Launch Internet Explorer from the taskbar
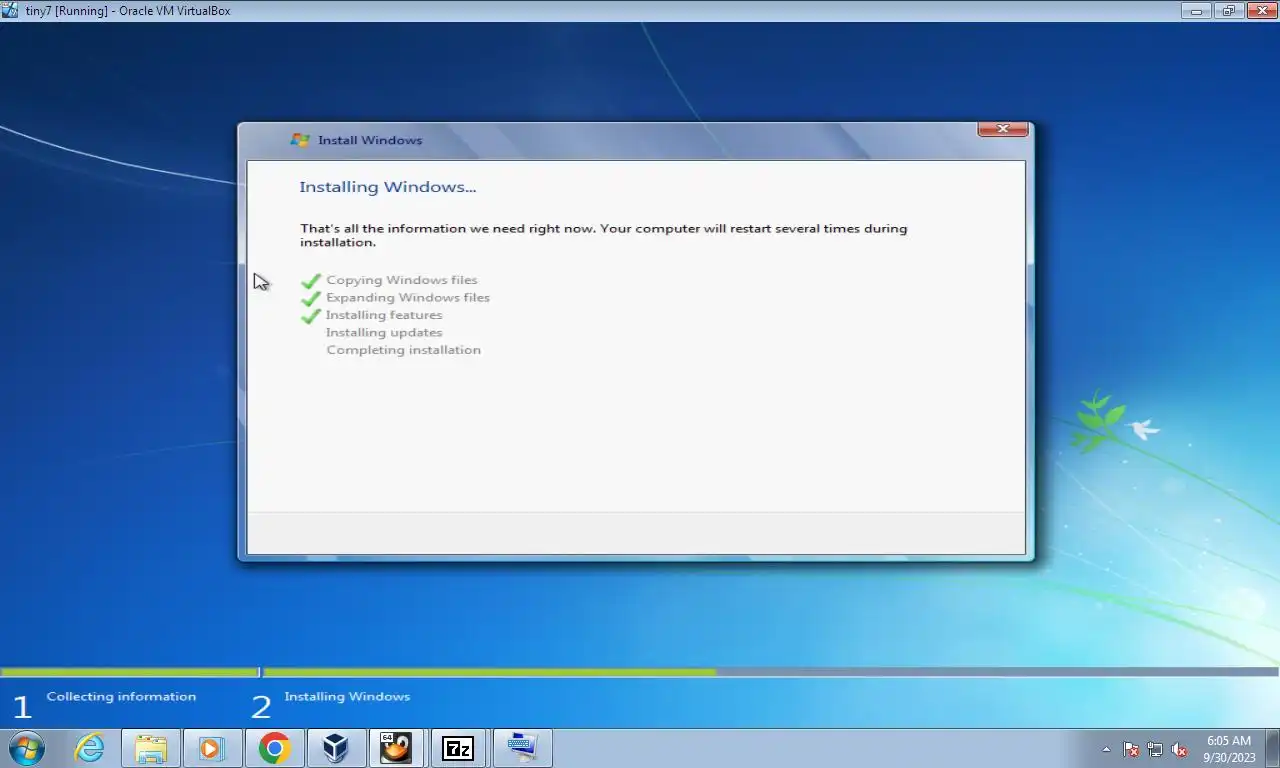 tap(89, 748)
